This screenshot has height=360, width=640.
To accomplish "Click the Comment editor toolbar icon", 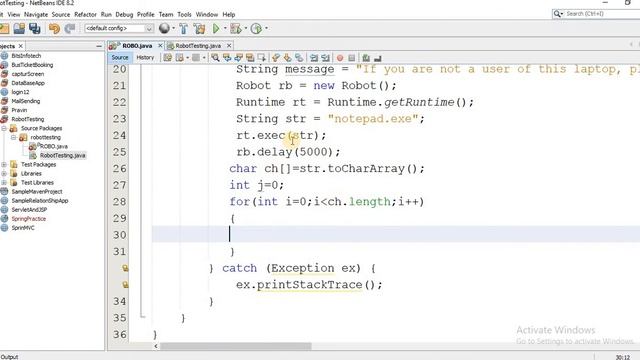I will (x=366, y=58).
